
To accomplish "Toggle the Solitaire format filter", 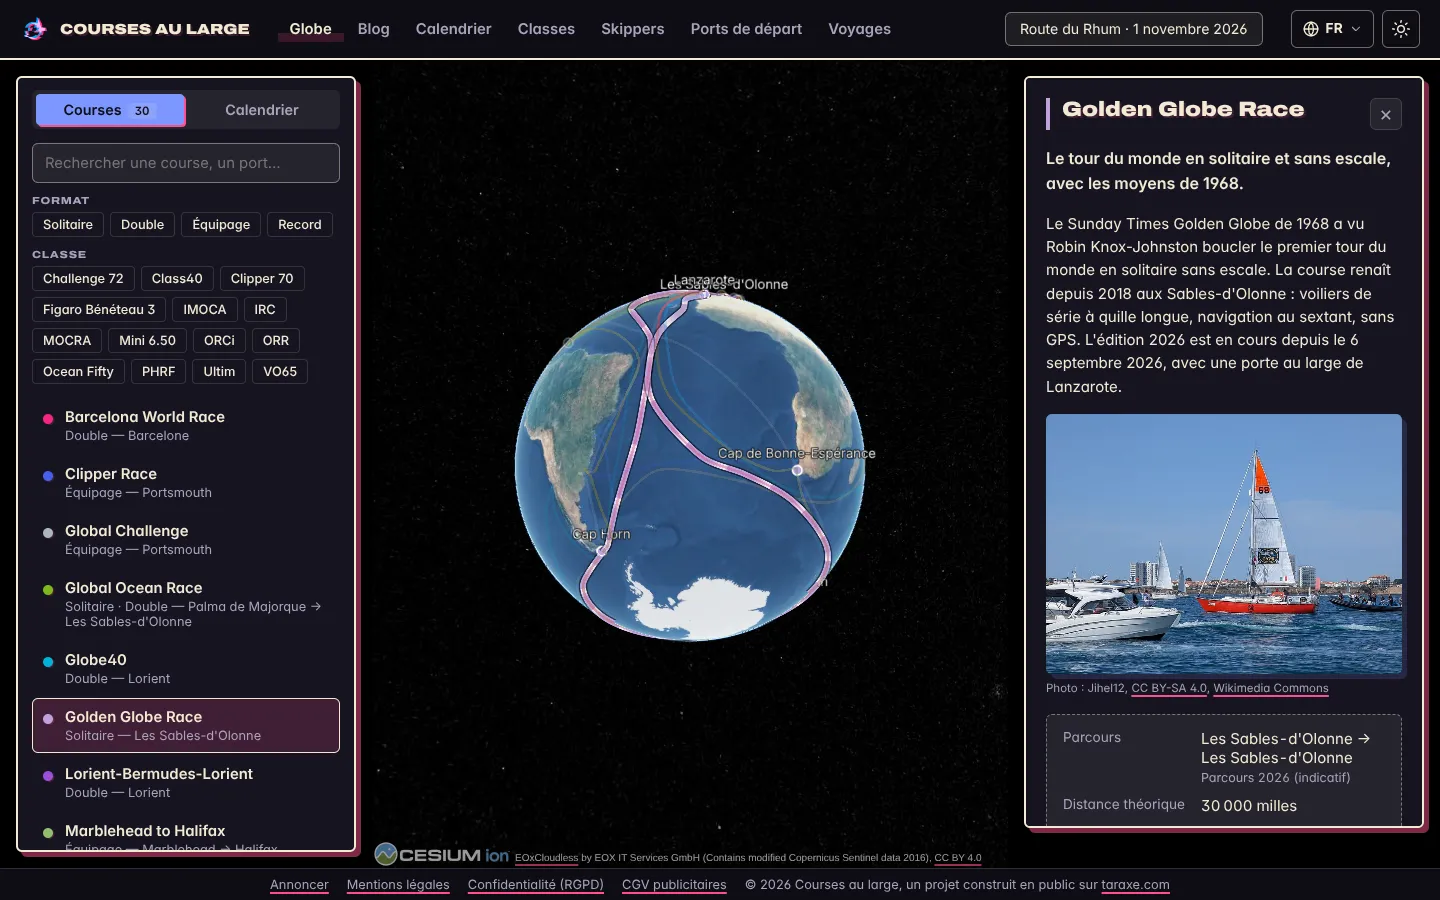I will [68, 225].
